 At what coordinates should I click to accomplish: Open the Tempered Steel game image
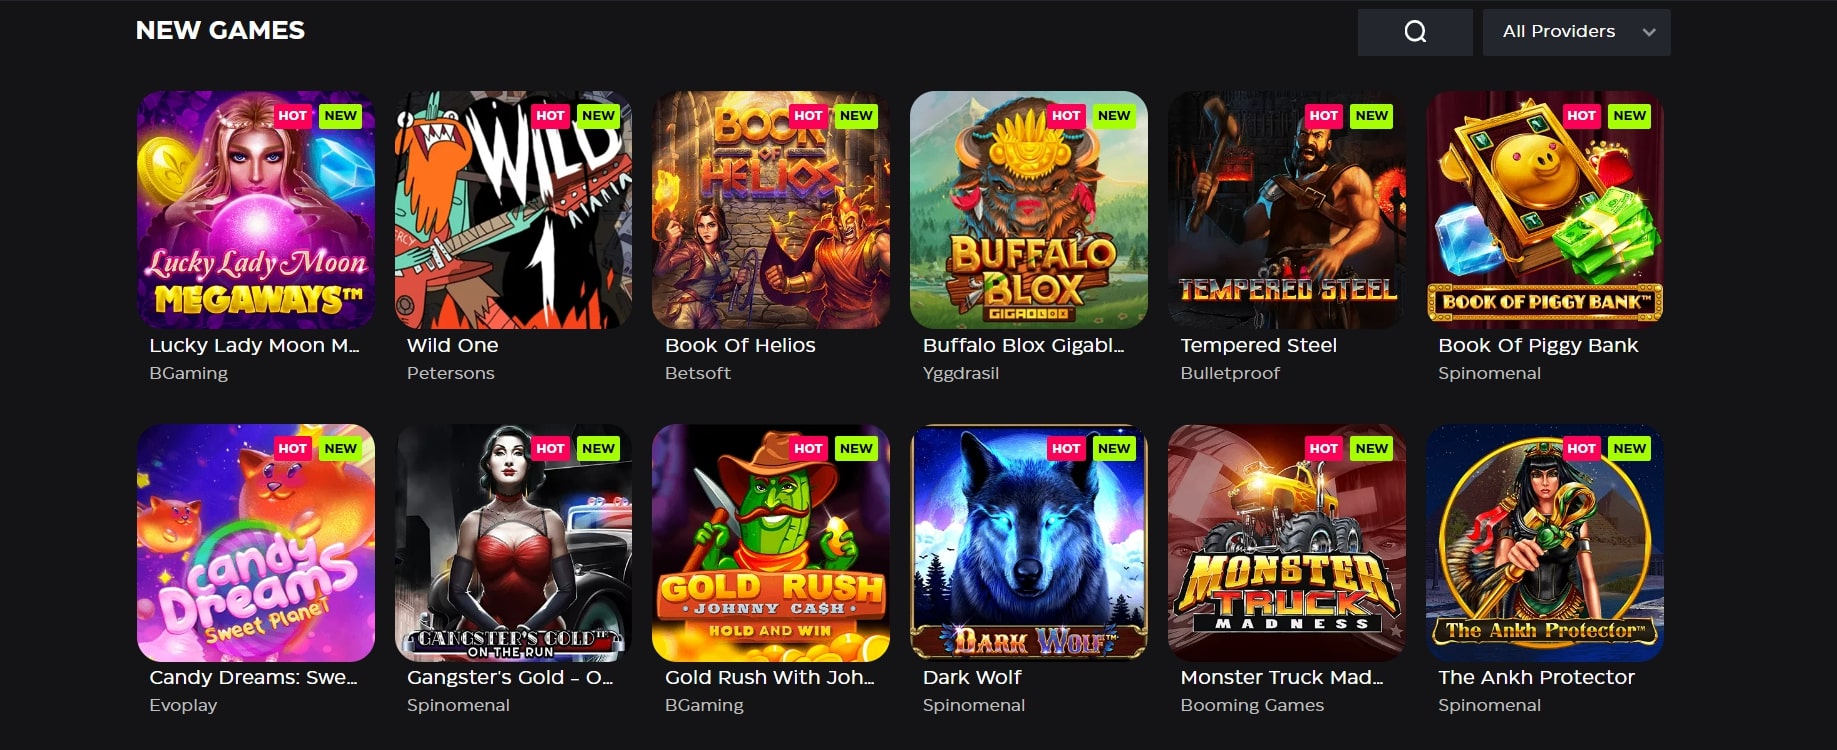pos(1287,210)
